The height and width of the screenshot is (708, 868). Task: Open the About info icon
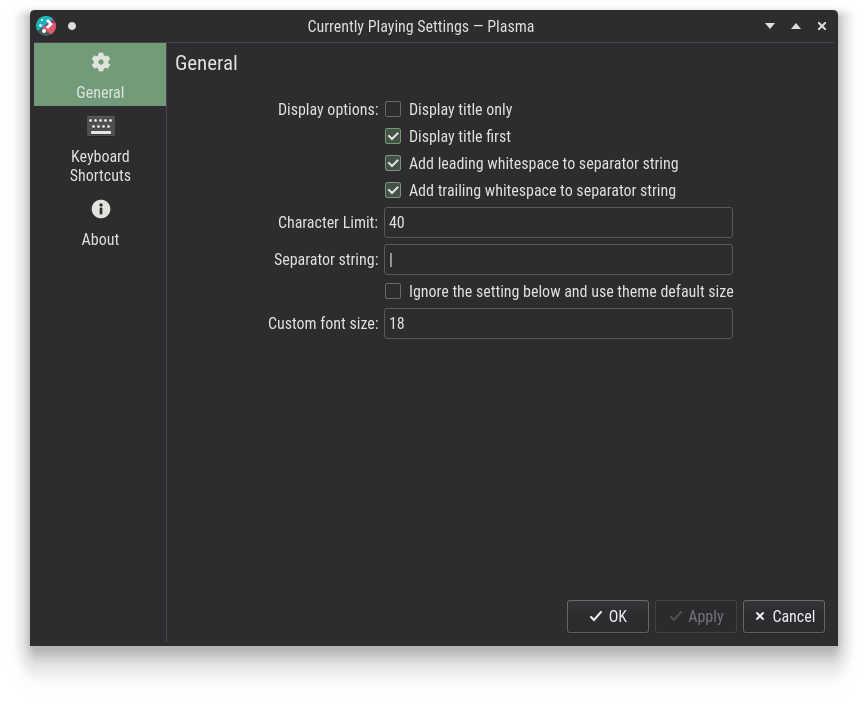click(x=100, y=209)
